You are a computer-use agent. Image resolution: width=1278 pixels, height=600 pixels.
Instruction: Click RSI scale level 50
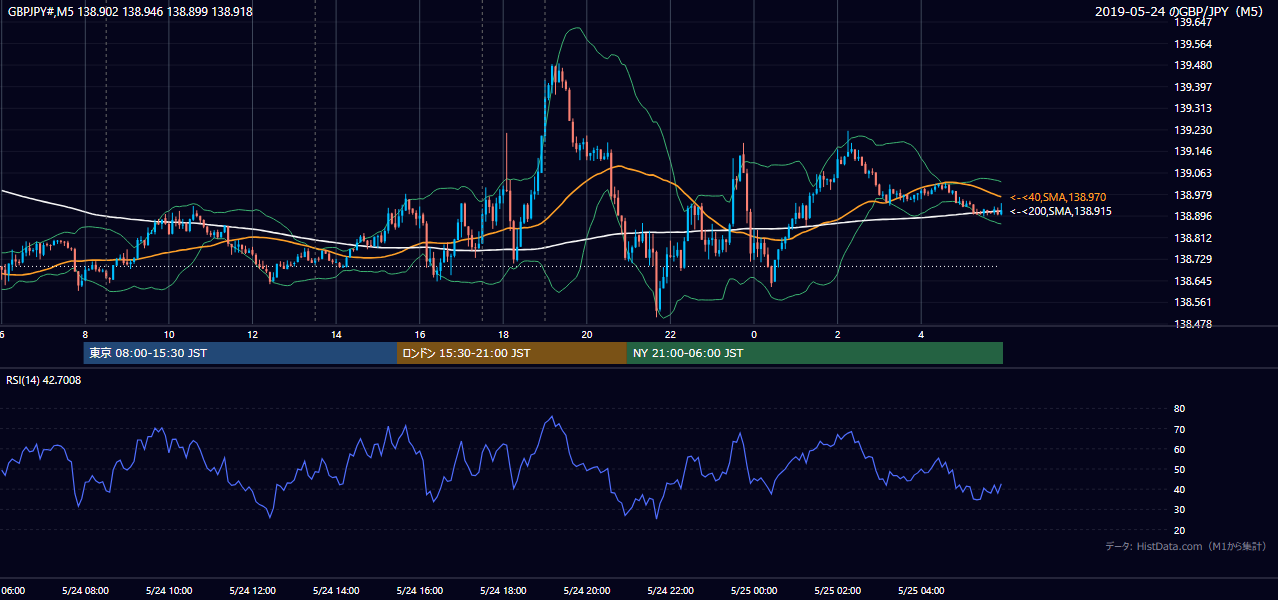[x=1179, y=470]
